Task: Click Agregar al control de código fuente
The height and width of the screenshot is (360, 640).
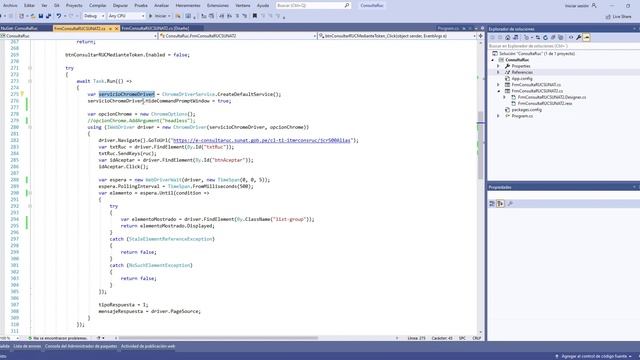Action: tap(593, 356)
